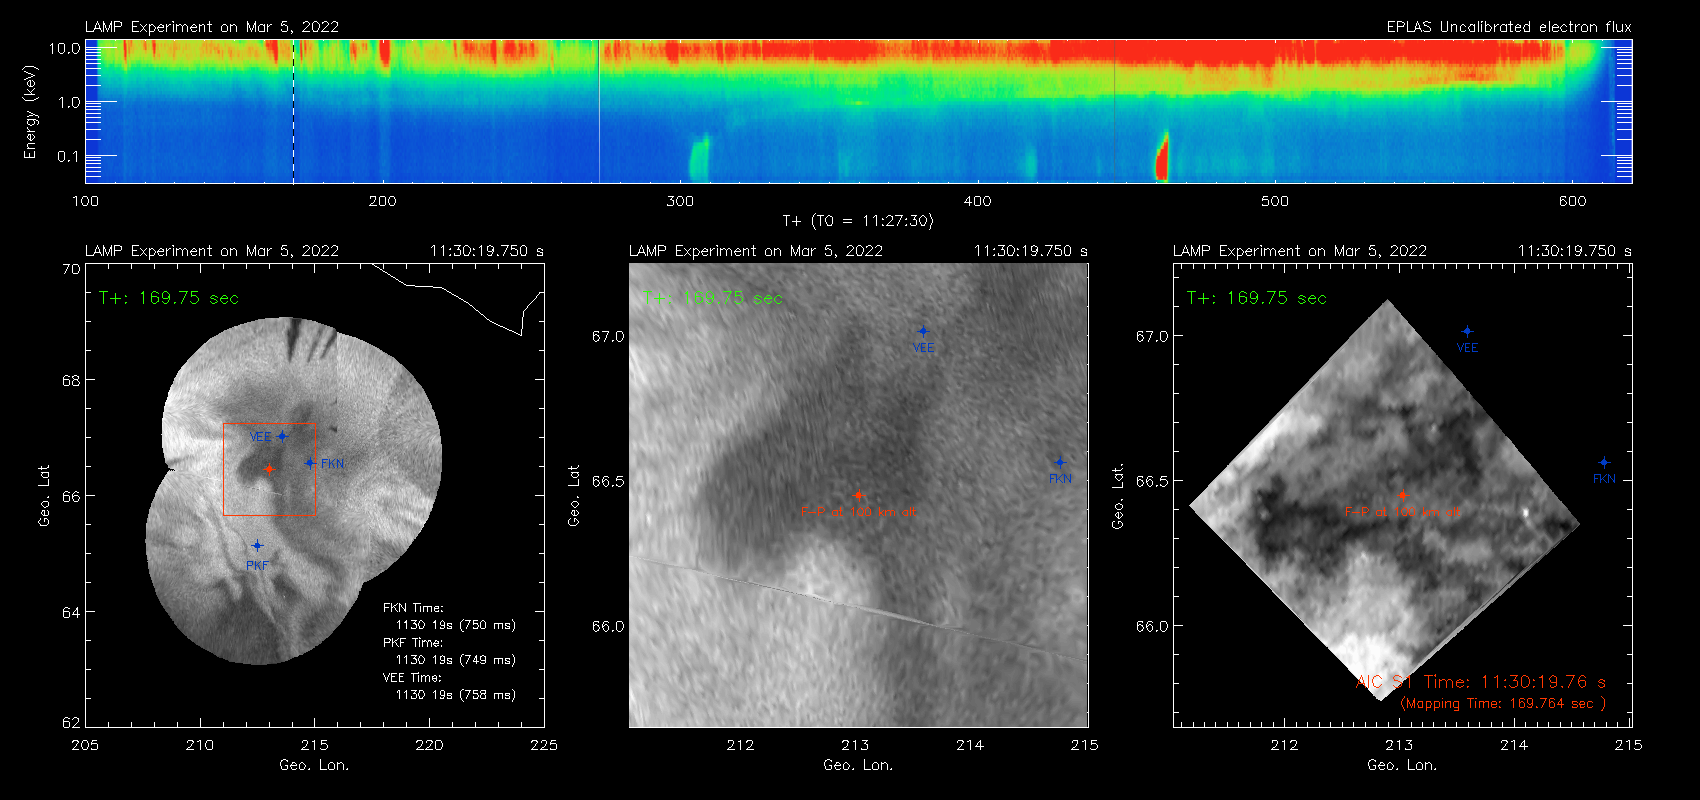The image size is (1700, 800).
Task: Click the '67.0' latitude tick in the middle panel
Action: pyautogui.click(x=607, y=337)
